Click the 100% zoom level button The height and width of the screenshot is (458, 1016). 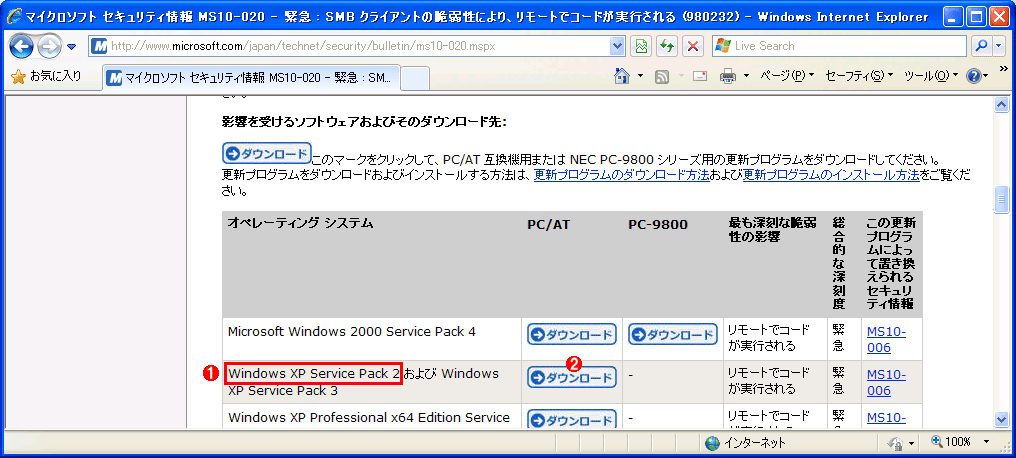[952, 442]
